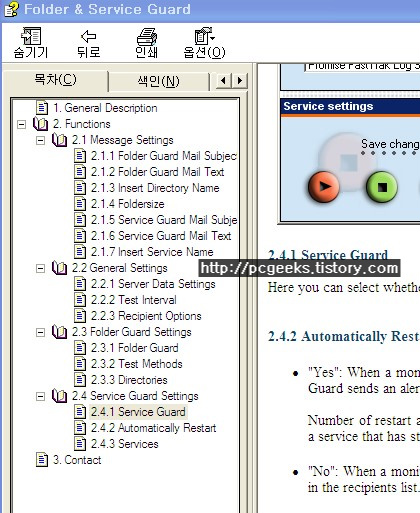Click book icon beside 2.2 General Settings
The height and width of the screenshot is (513, 420).
(60, 268)
